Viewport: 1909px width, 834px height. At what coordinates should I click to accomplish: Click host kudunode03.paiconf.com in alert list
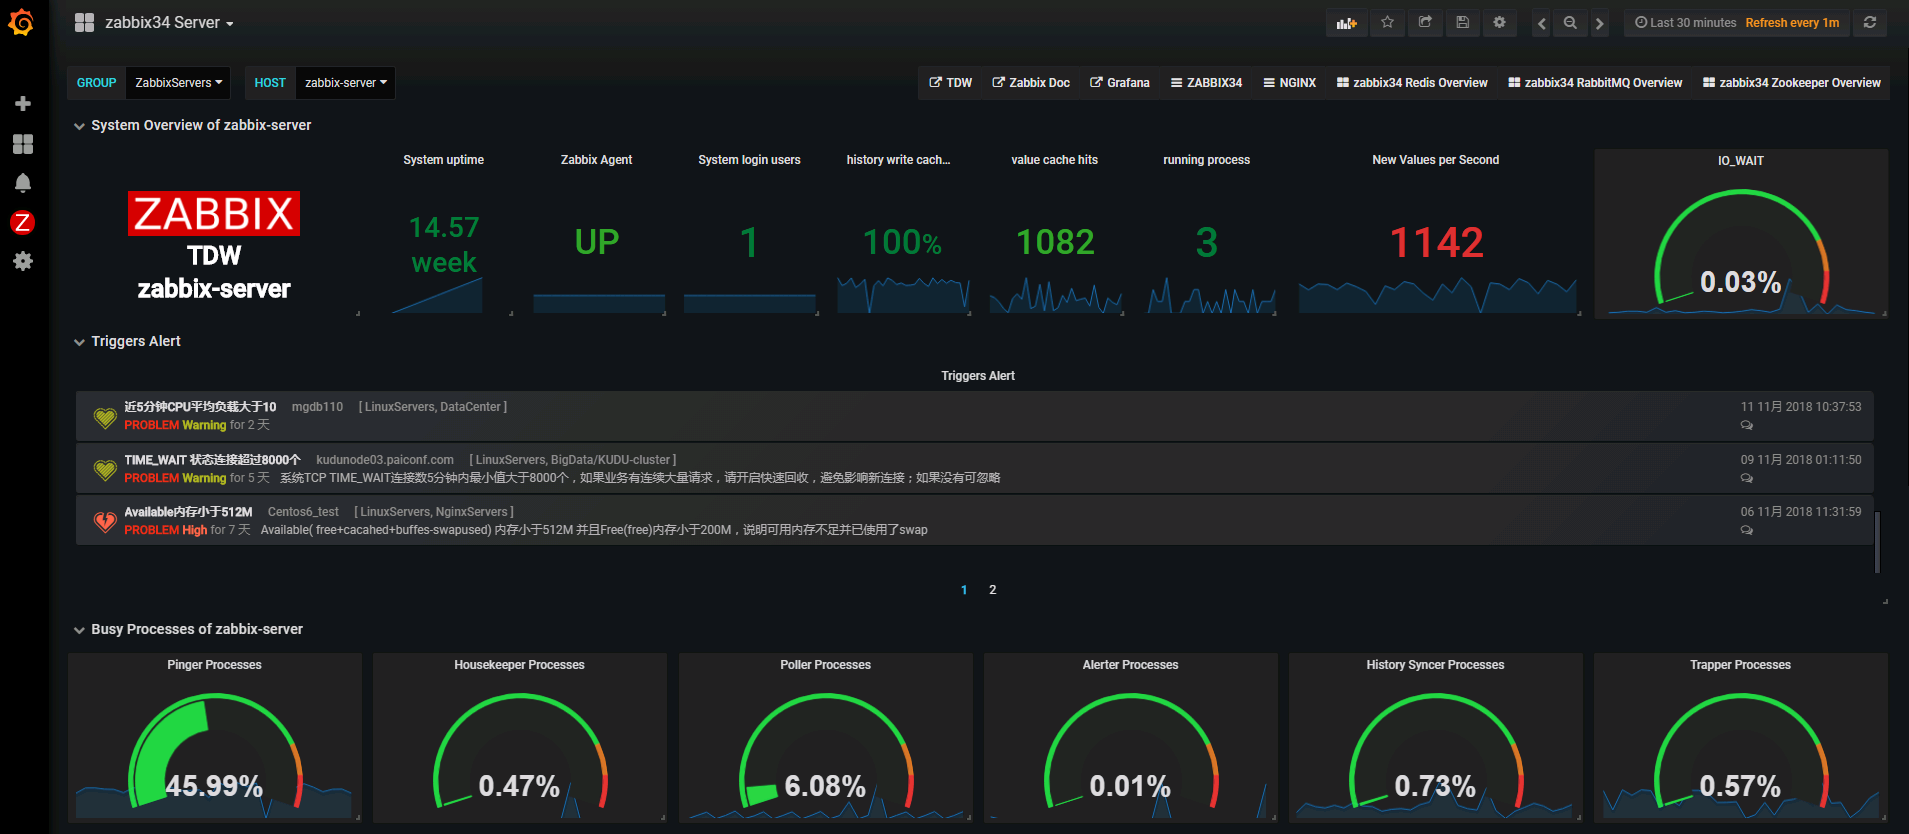click(385, 460)
